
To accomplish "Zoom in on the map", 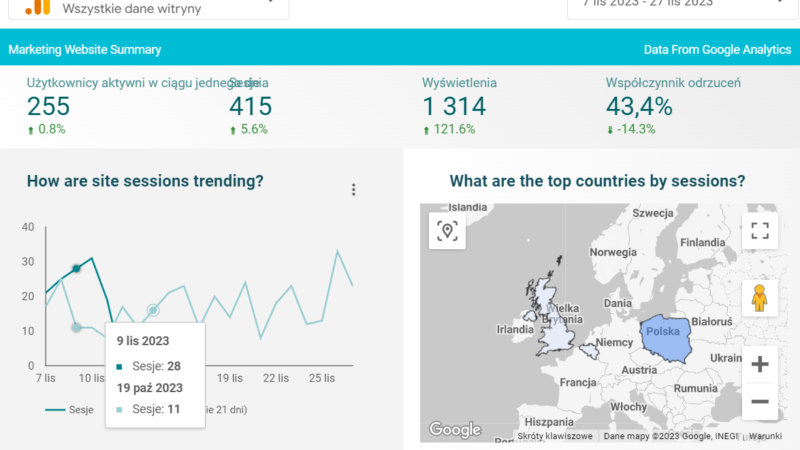I will click(x=759, y=364).
